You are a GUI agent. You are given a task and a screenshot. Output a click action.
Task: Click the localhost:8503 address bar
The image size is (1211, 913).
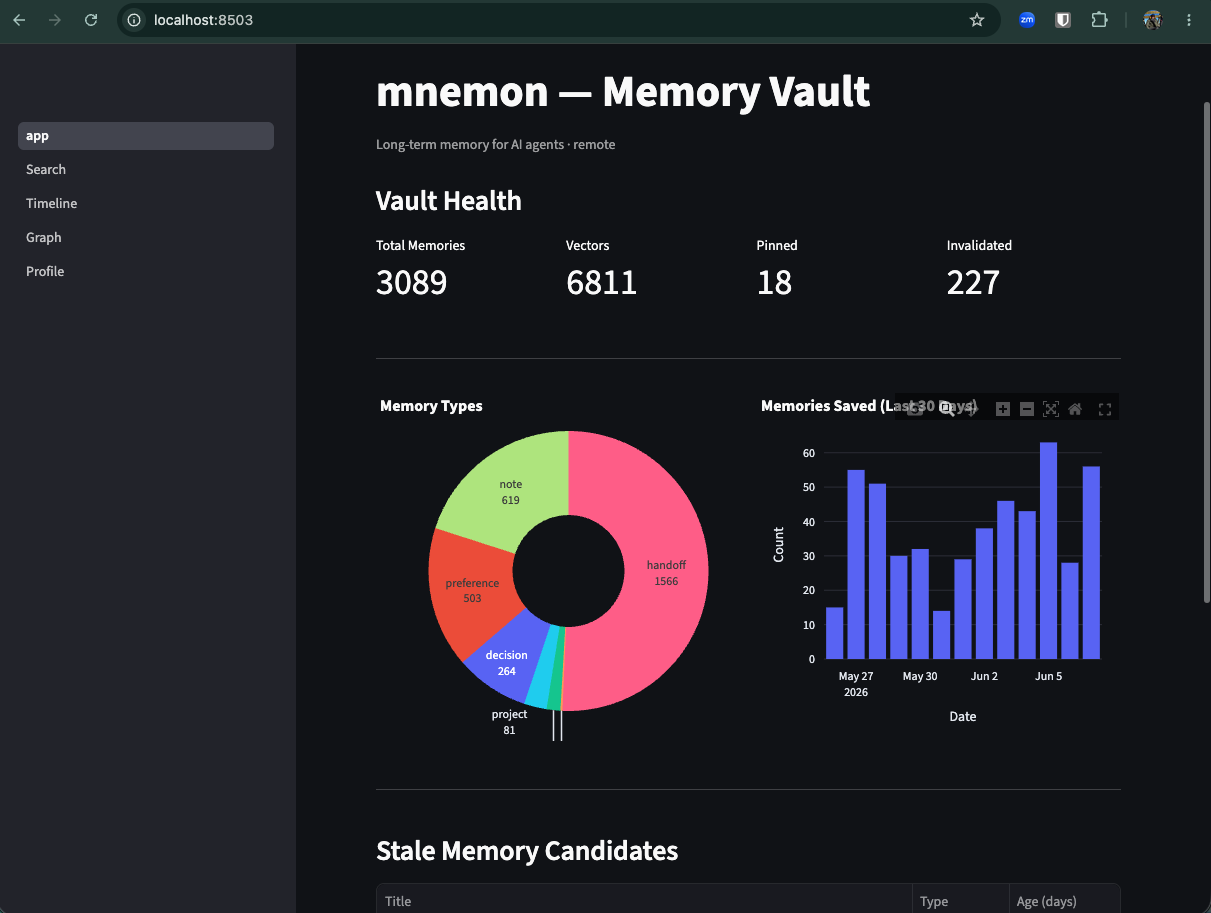[x=560, y=20]
